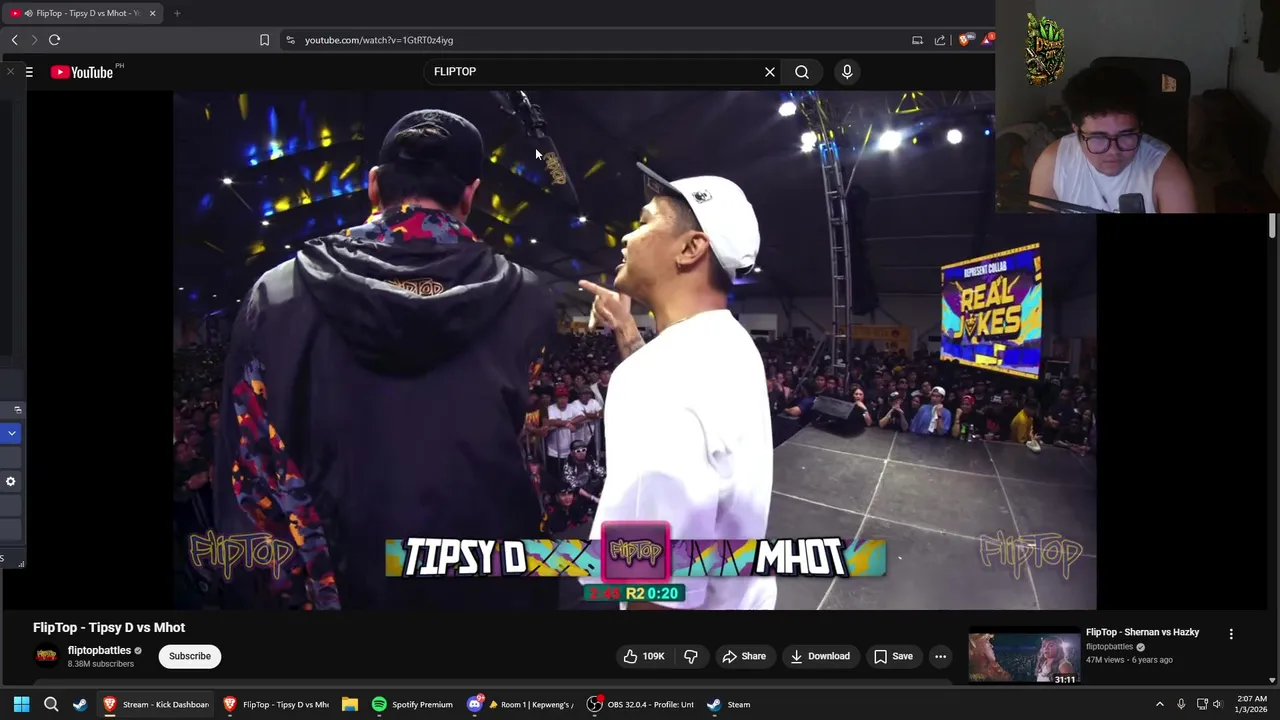Click the page vertical scrollbar
1280x720 pixels.
1272,225
